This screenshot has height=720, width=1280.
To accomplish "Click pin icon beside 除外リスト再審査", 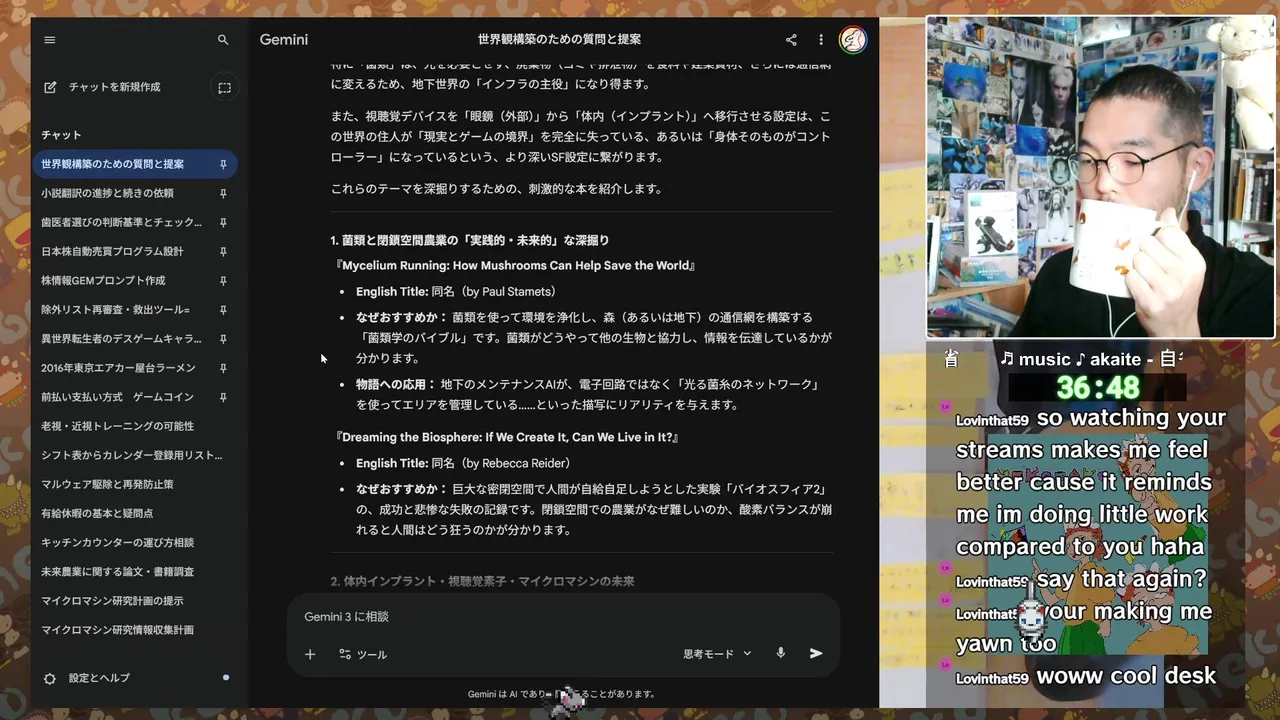I will pyautogui.click(x=223, y=310).
